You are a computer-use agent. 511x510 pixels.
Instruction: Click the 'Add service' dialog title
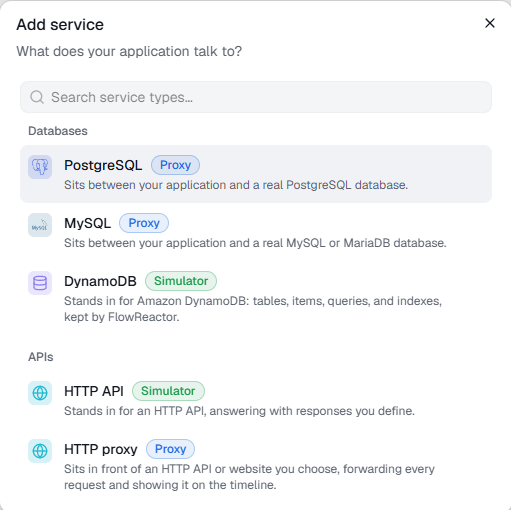(x=60, y=25)
